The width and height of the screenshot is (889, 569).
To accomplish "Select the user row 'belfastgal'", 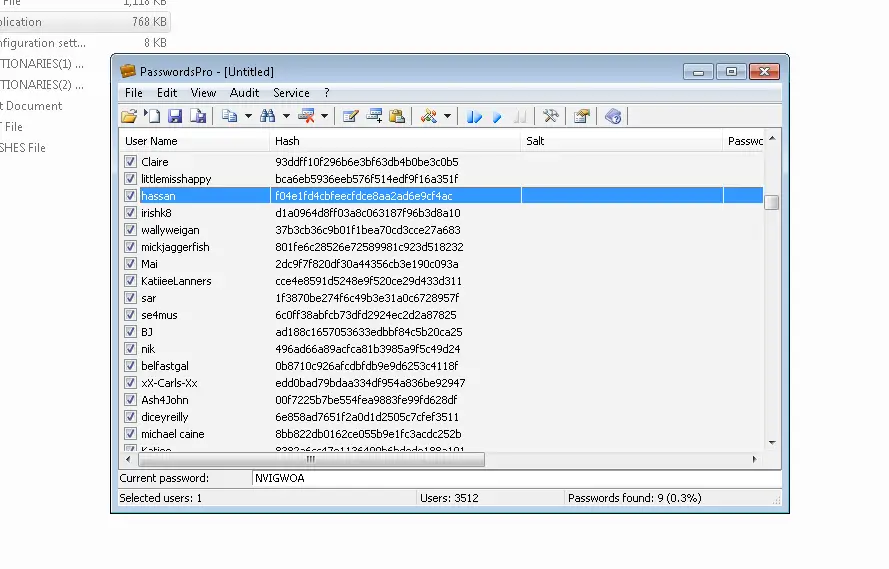I will click(441, 366).
